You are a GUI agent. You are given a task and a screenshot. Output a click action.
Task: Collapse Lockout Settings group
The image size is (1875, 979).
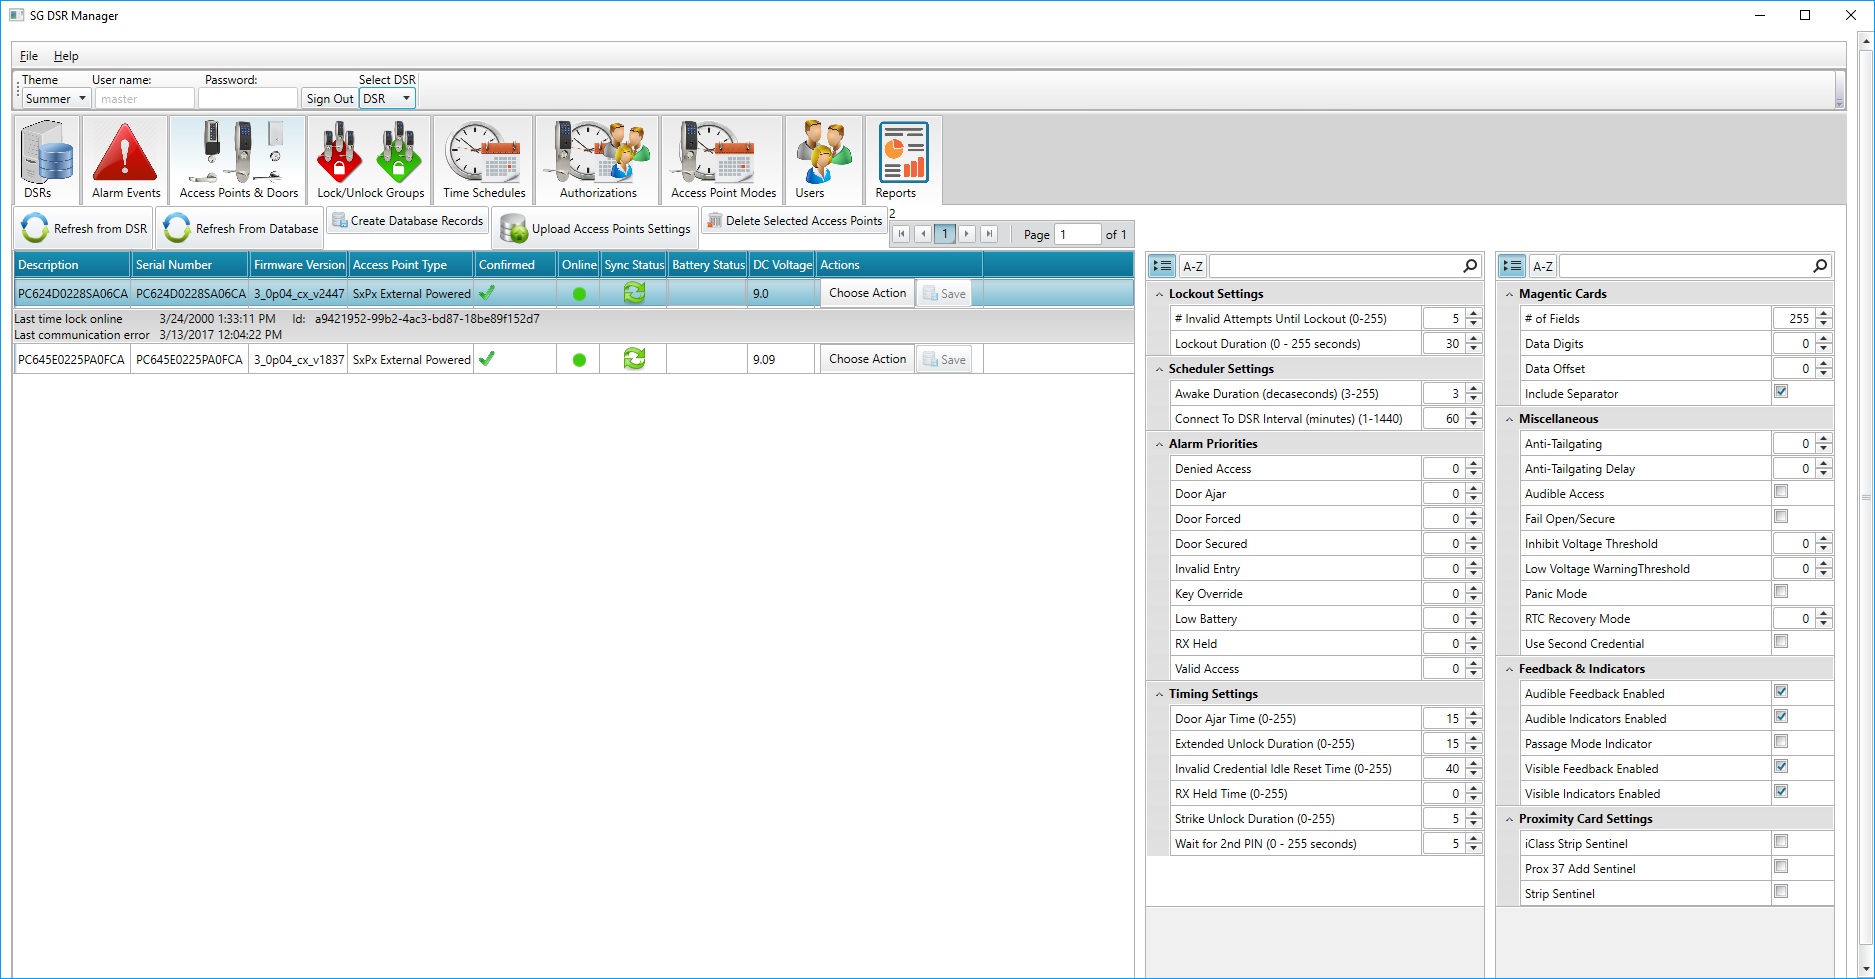1159,294
